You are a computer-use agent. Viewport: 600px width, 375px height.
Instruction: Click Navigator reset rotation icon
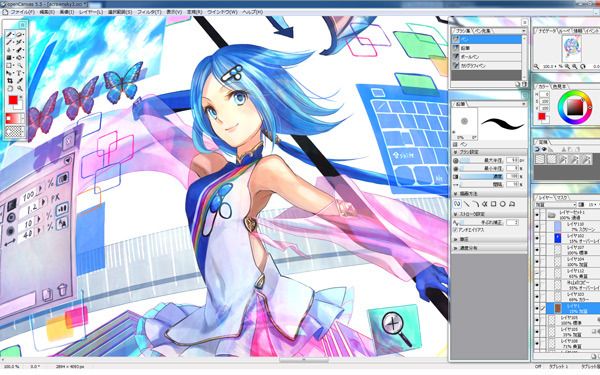(583, 67)
